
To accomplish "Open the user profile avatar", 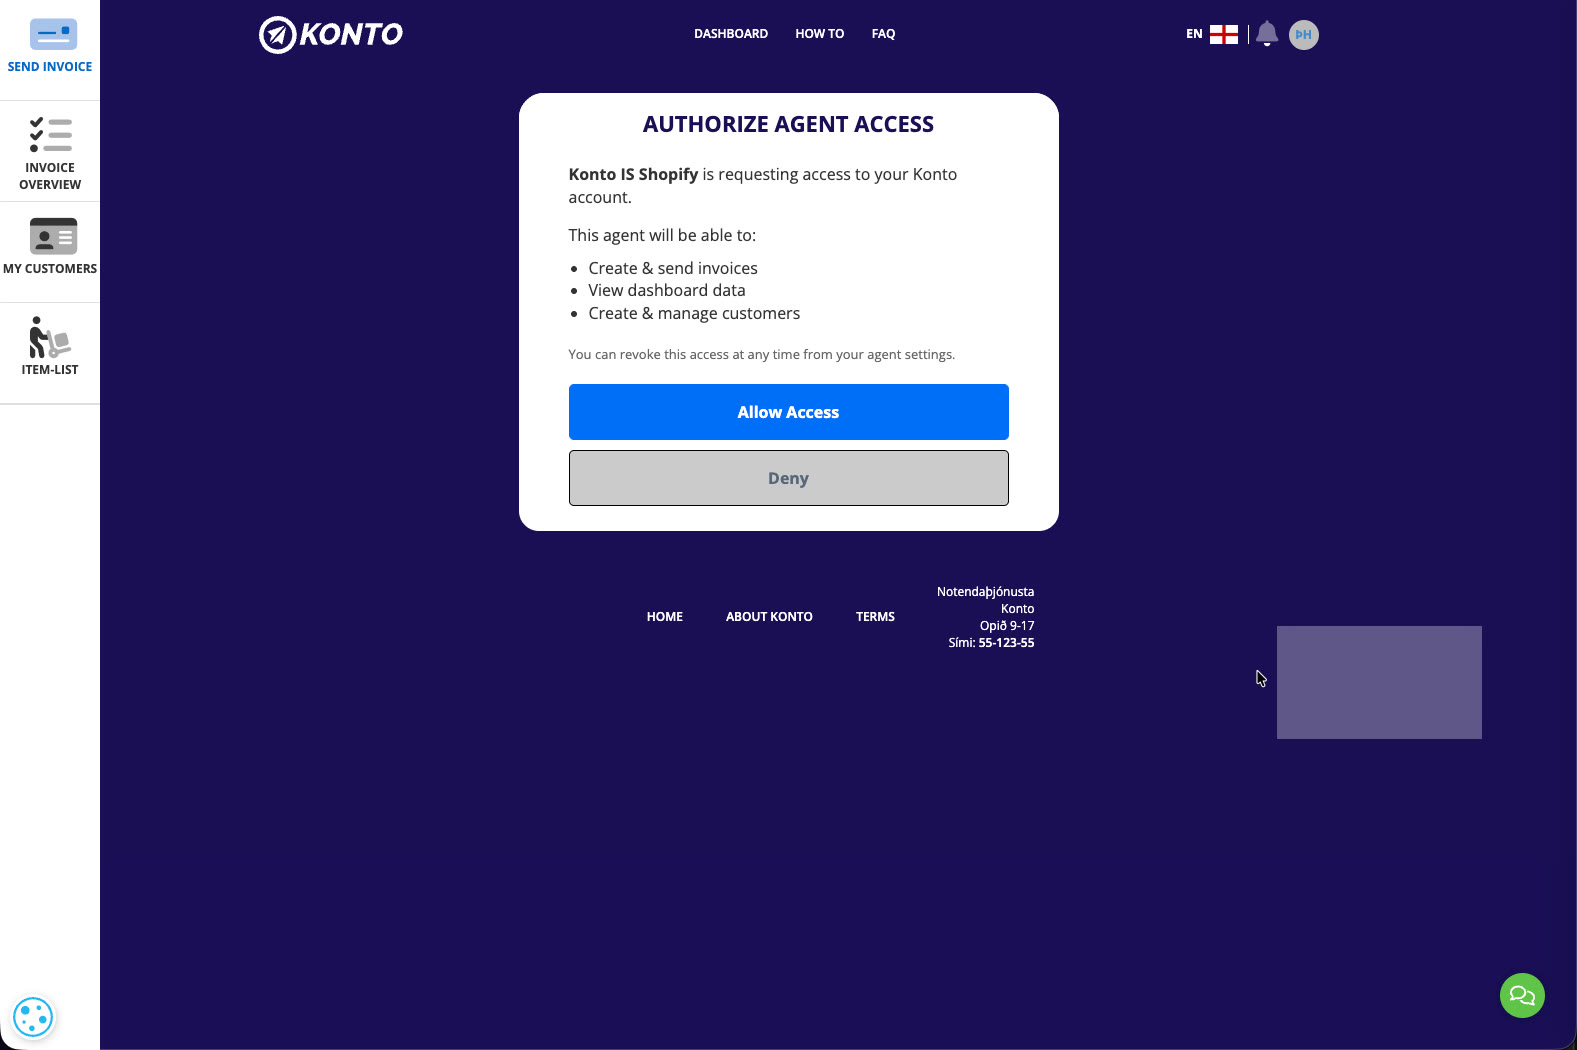I will point(1304,35).
